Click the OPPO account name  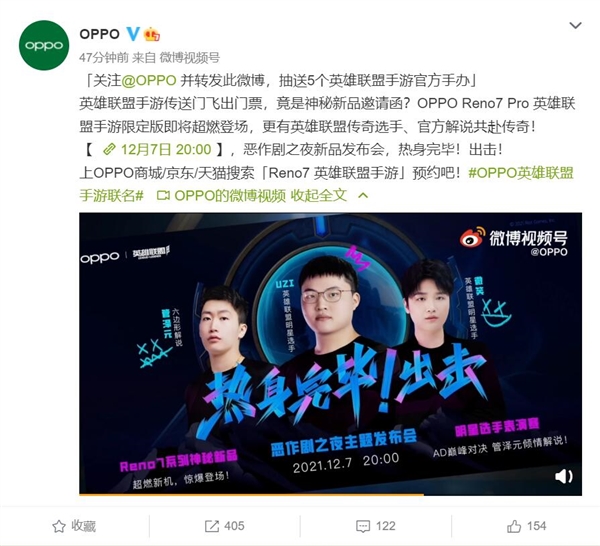(99, 34)
